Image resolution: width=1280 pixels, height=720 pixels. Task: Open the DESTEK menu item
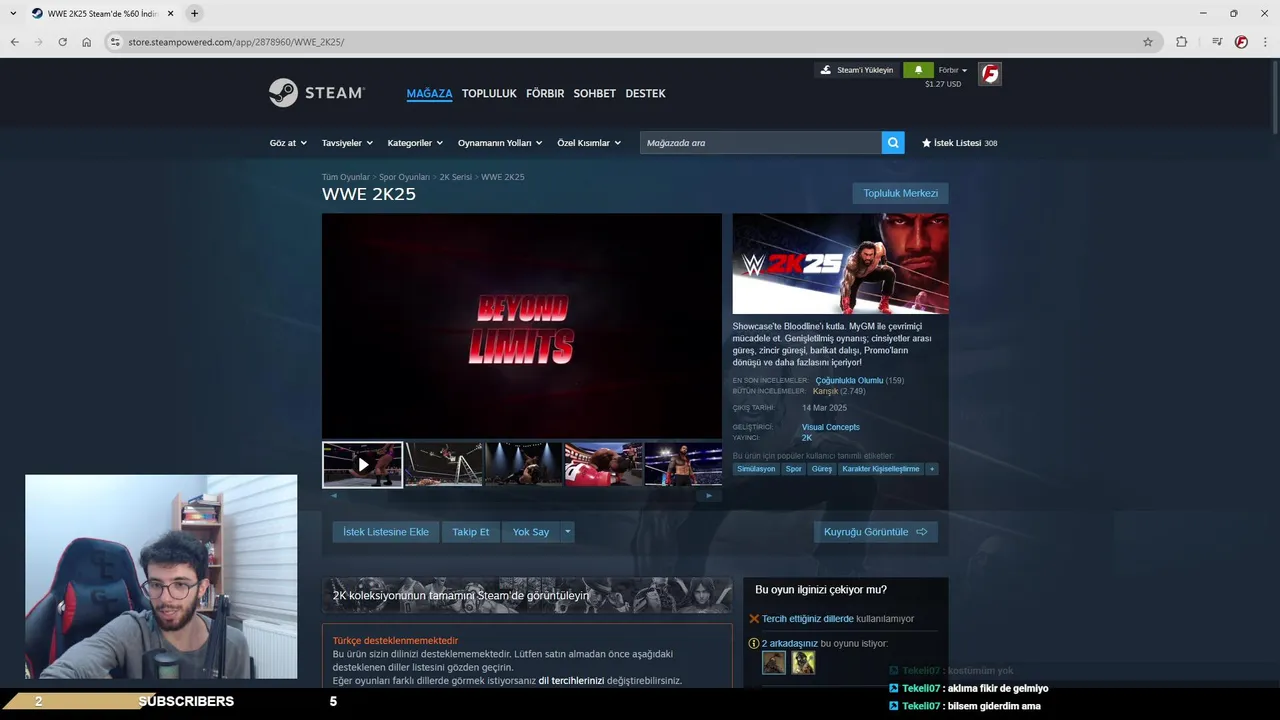[x=645, y=93]
